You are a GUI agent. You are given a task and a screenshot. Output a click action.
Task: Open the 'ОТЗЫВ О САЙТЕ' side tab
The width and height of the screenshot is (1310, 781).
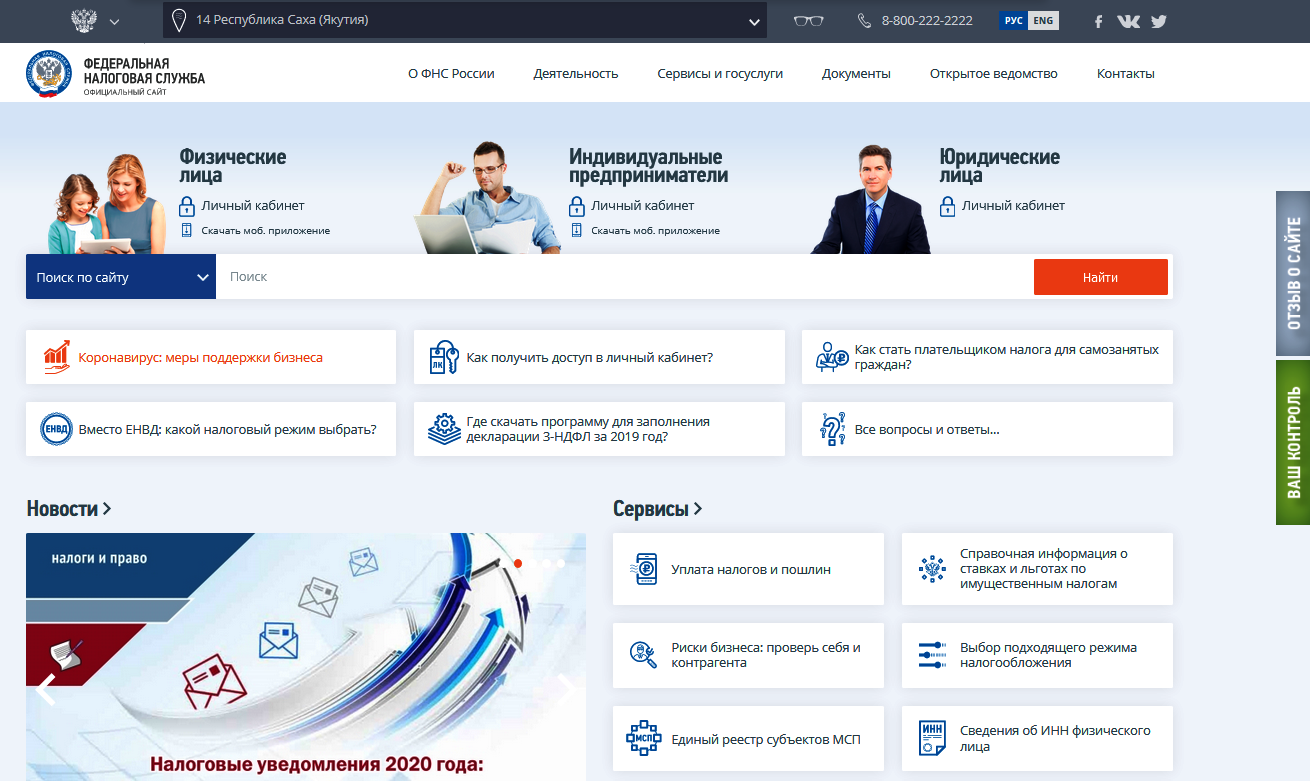point(1293,273)
